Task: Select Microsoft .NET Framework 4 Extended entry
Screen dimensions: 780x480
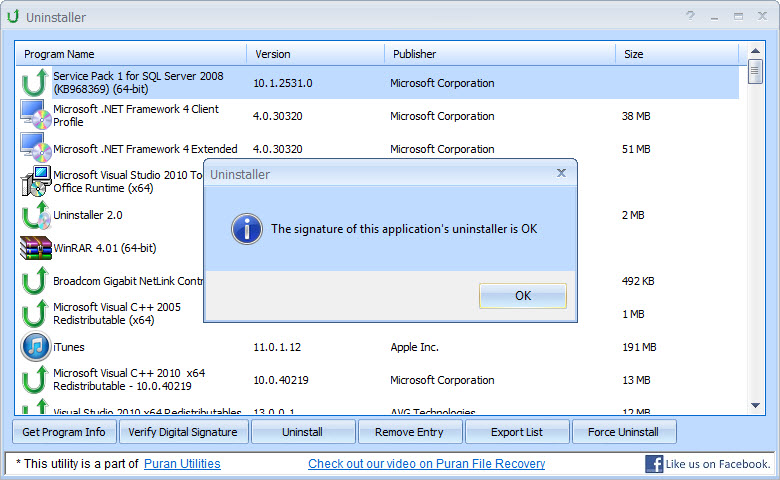Action: click(x=145, y=149)
